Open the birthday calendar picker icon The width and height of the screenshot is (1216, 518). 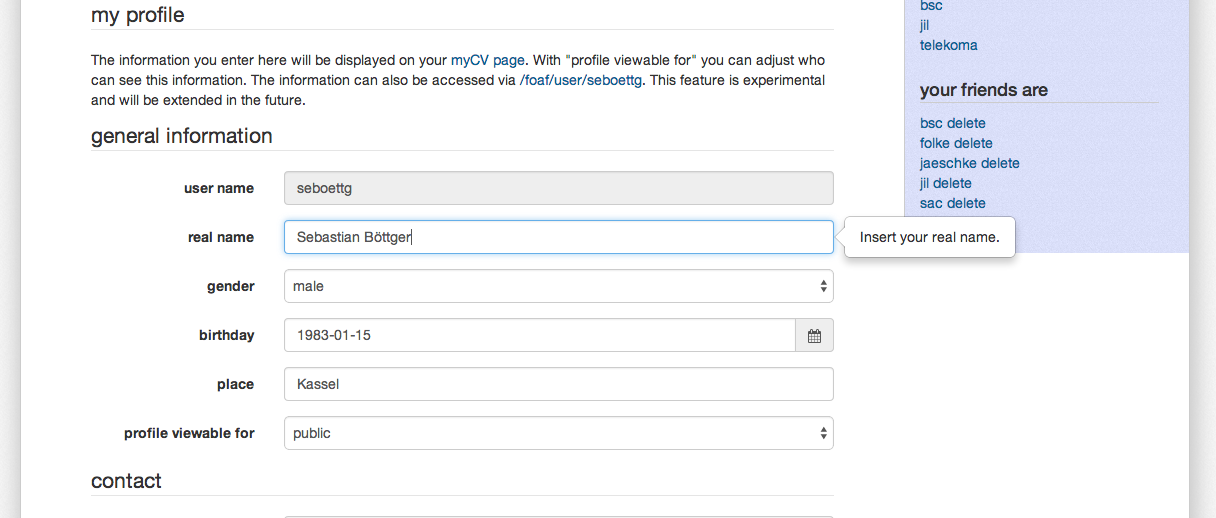814,335
